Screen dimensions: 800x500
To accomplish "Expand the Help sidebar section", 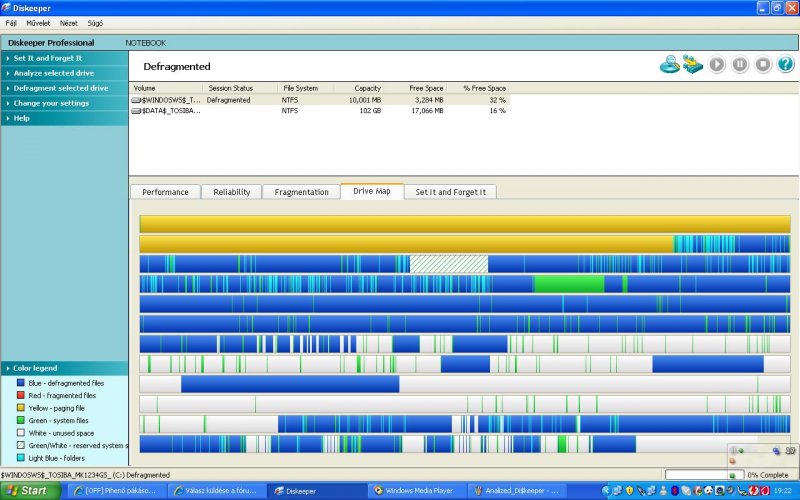I will click(64, 118).
